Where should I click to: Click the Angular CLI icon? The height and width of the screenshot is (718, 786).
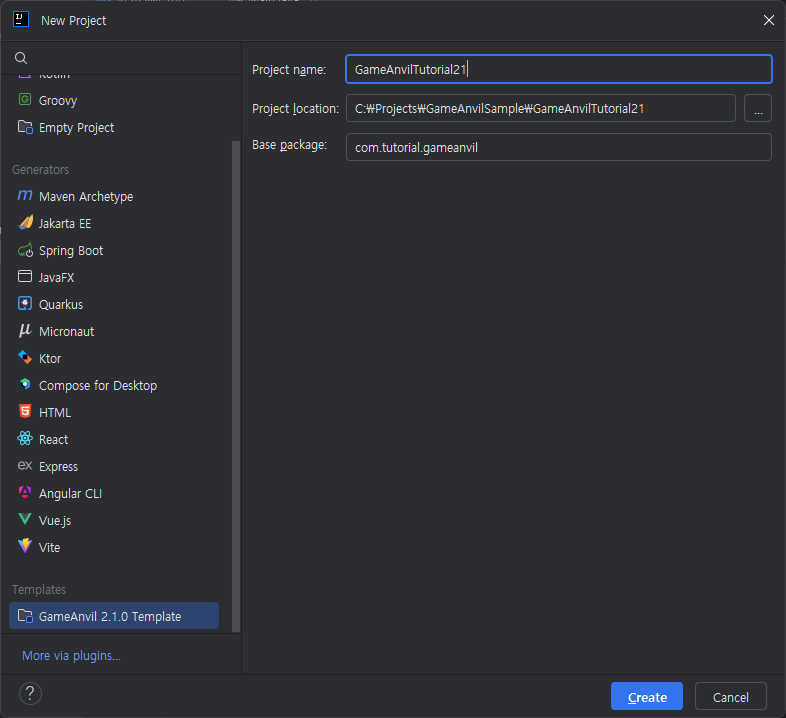pos(25,494)
